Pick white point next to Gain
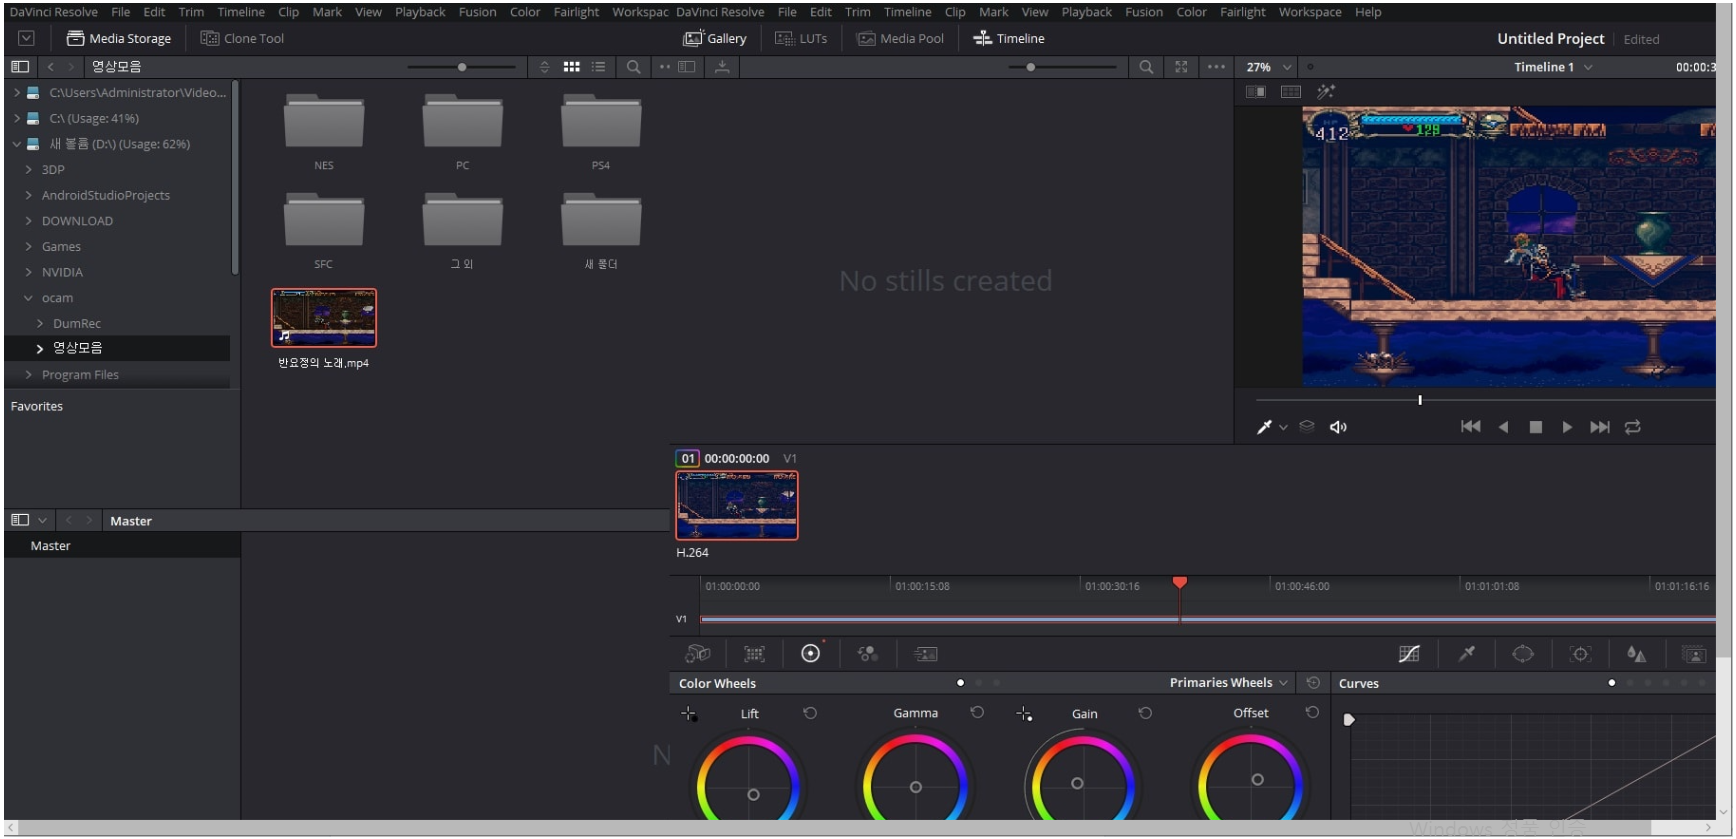This screenshot has height=839, width=1736. pyautogui.click(x=1024, y=714)
